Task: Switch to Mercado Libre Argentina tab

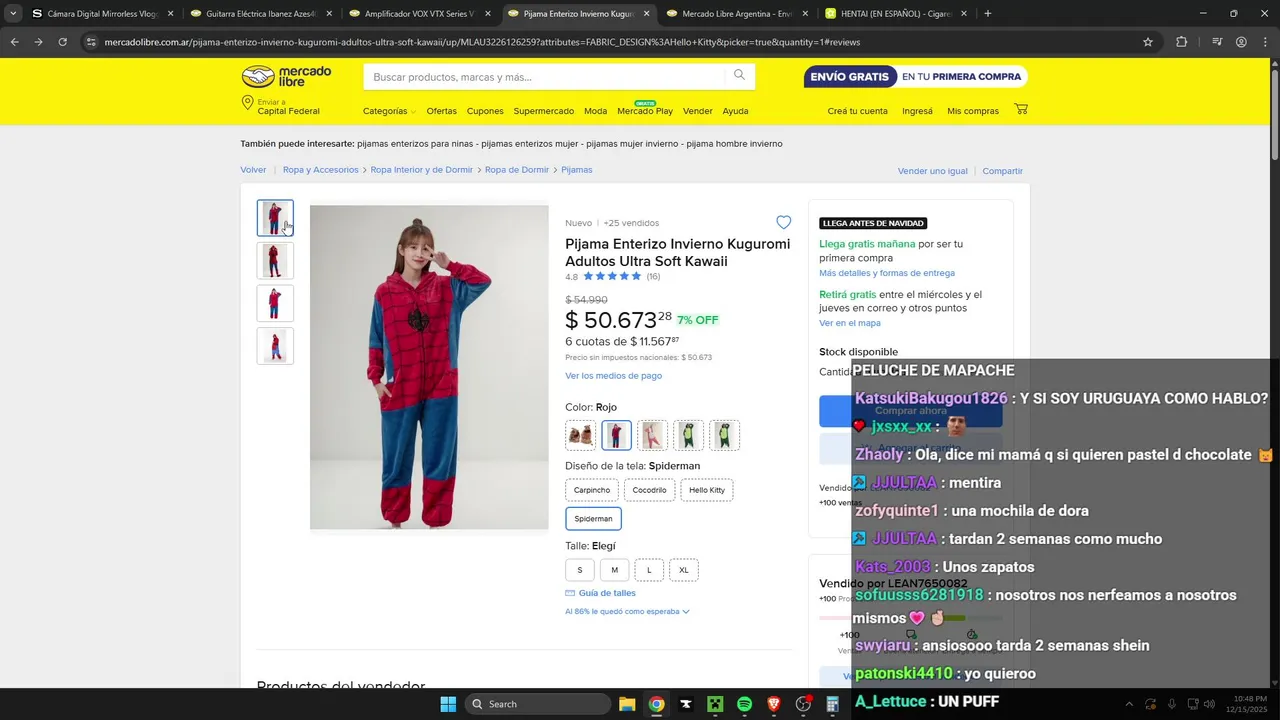Action: [735, 14]
